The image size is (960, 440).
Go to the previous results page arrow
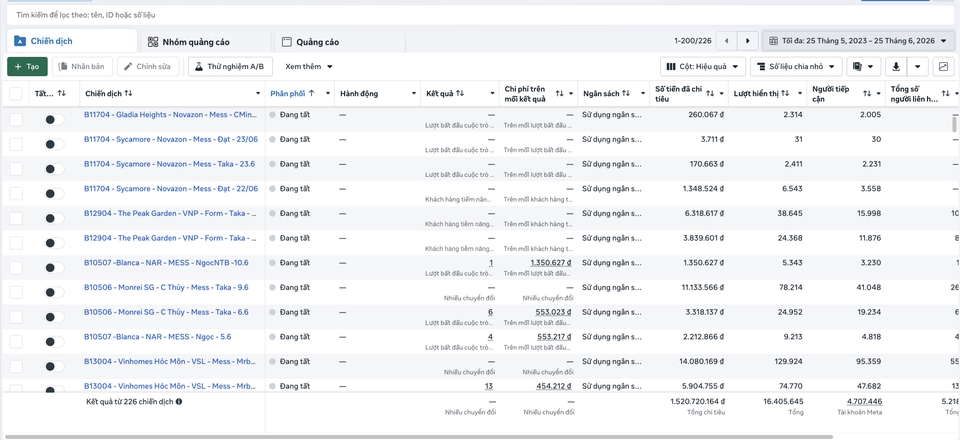[726, 41]
